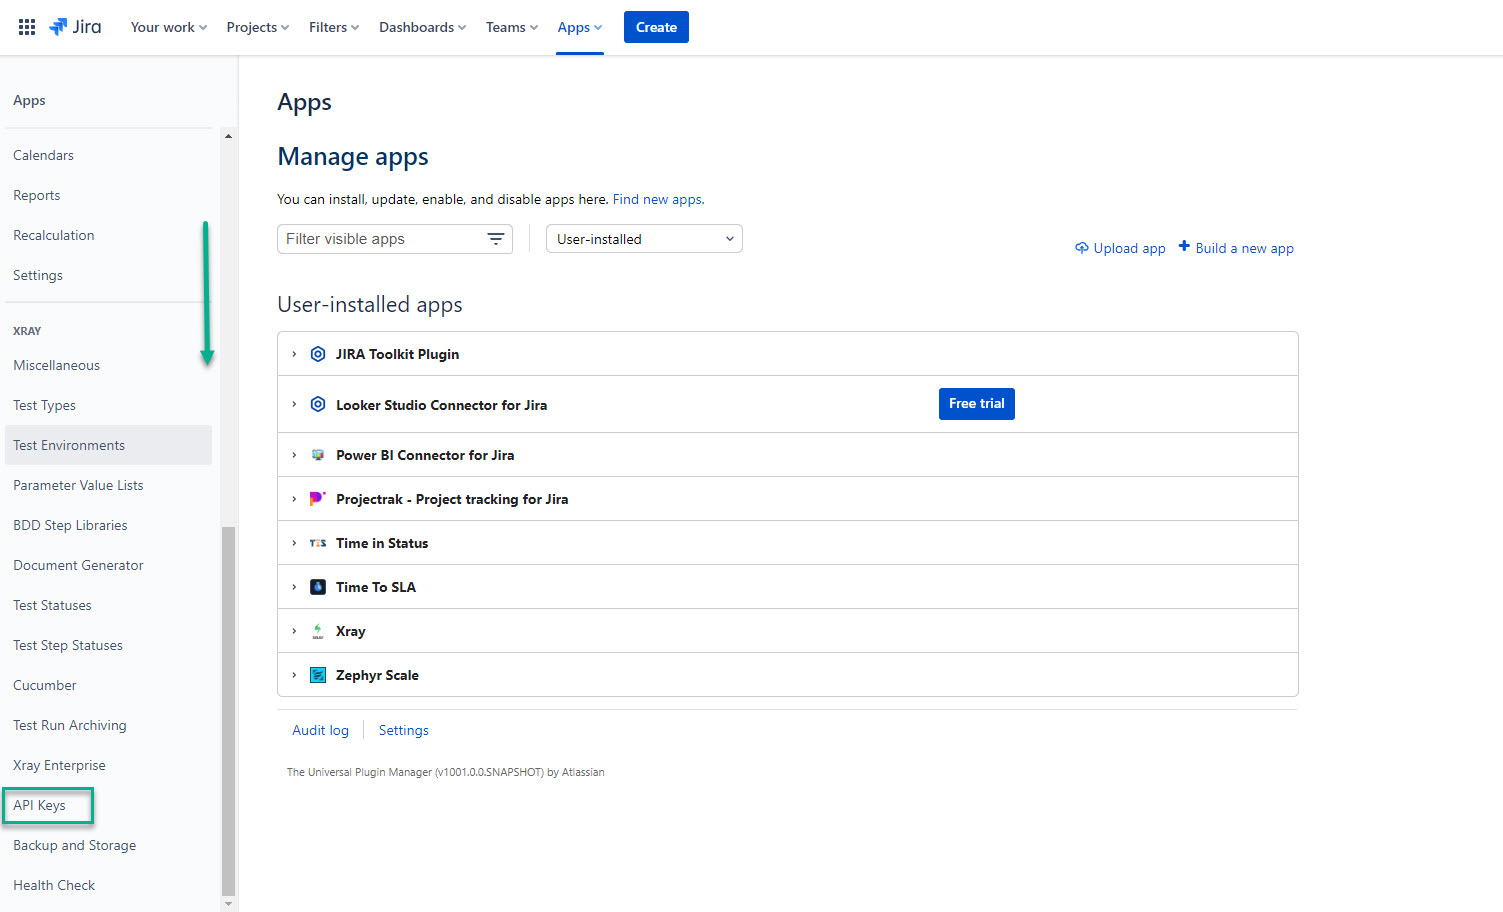Click the Power BI Connector app icon
1503x912 pixels.
[x=318, y=455]
